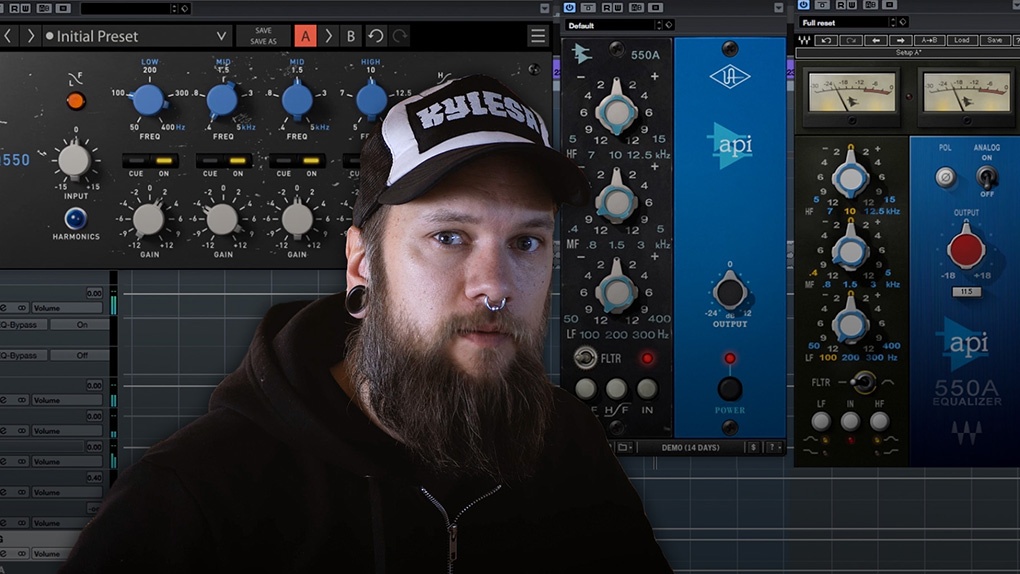Image resolution: width=1020 pixels, height=574 pixels.
Task: Click the Waves right arrow preset icon
Action: pyautogui.click(x=901, y=40)
